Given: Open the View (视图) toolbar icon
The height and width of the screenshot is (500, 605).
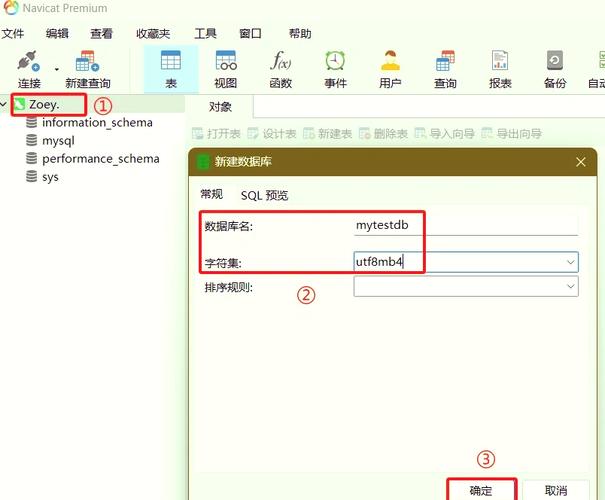Looking at the screenshot, I should coord(226,68).
